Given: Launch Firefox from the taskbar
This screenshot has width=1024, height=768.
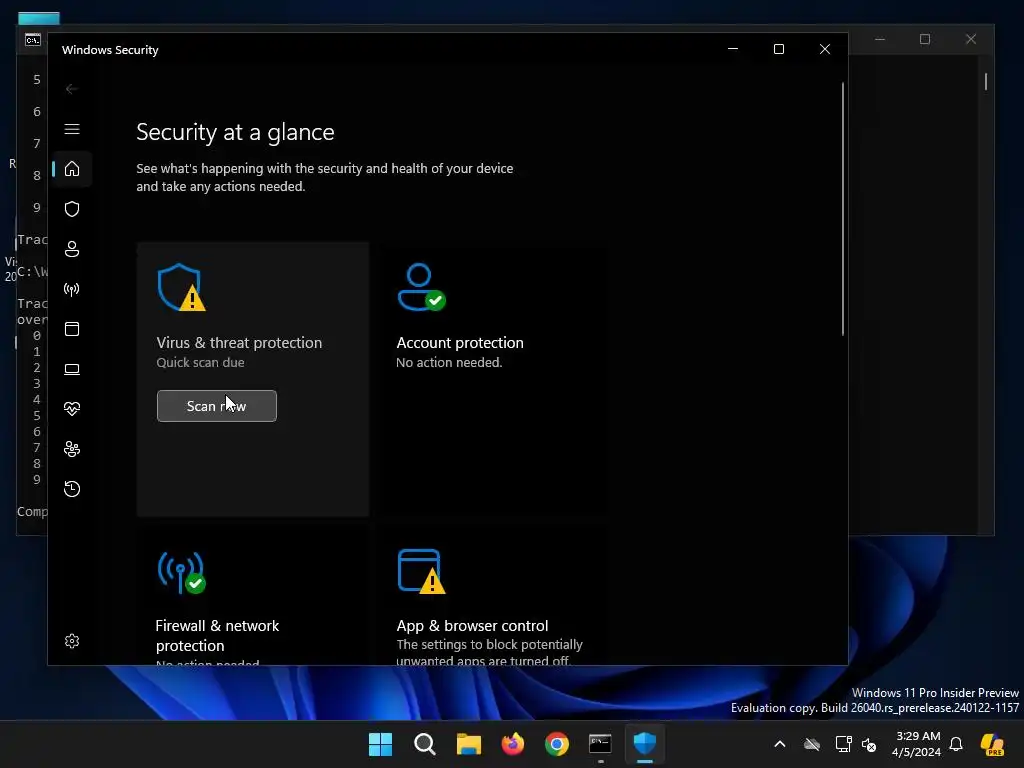Looking at the screenshot, I should click(x=513, y=744).
